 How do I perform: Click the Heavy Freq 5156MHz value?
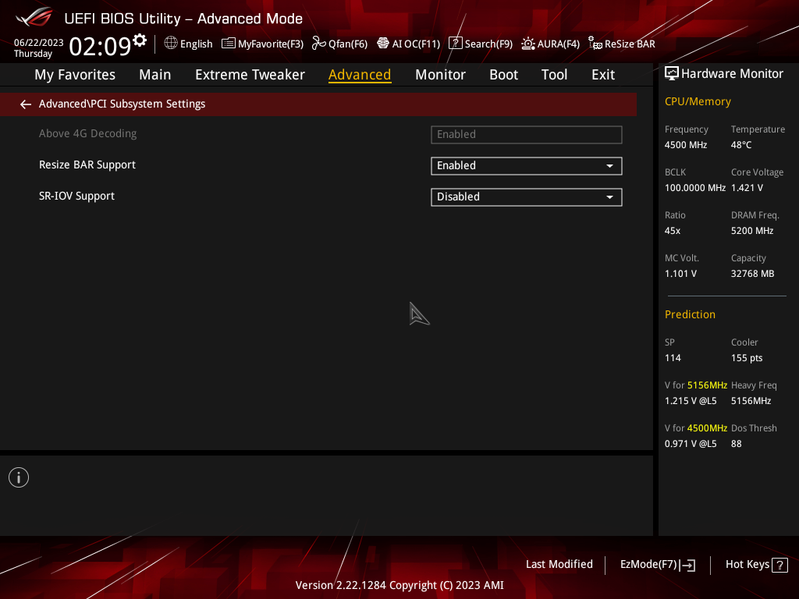tap(751, 401)
